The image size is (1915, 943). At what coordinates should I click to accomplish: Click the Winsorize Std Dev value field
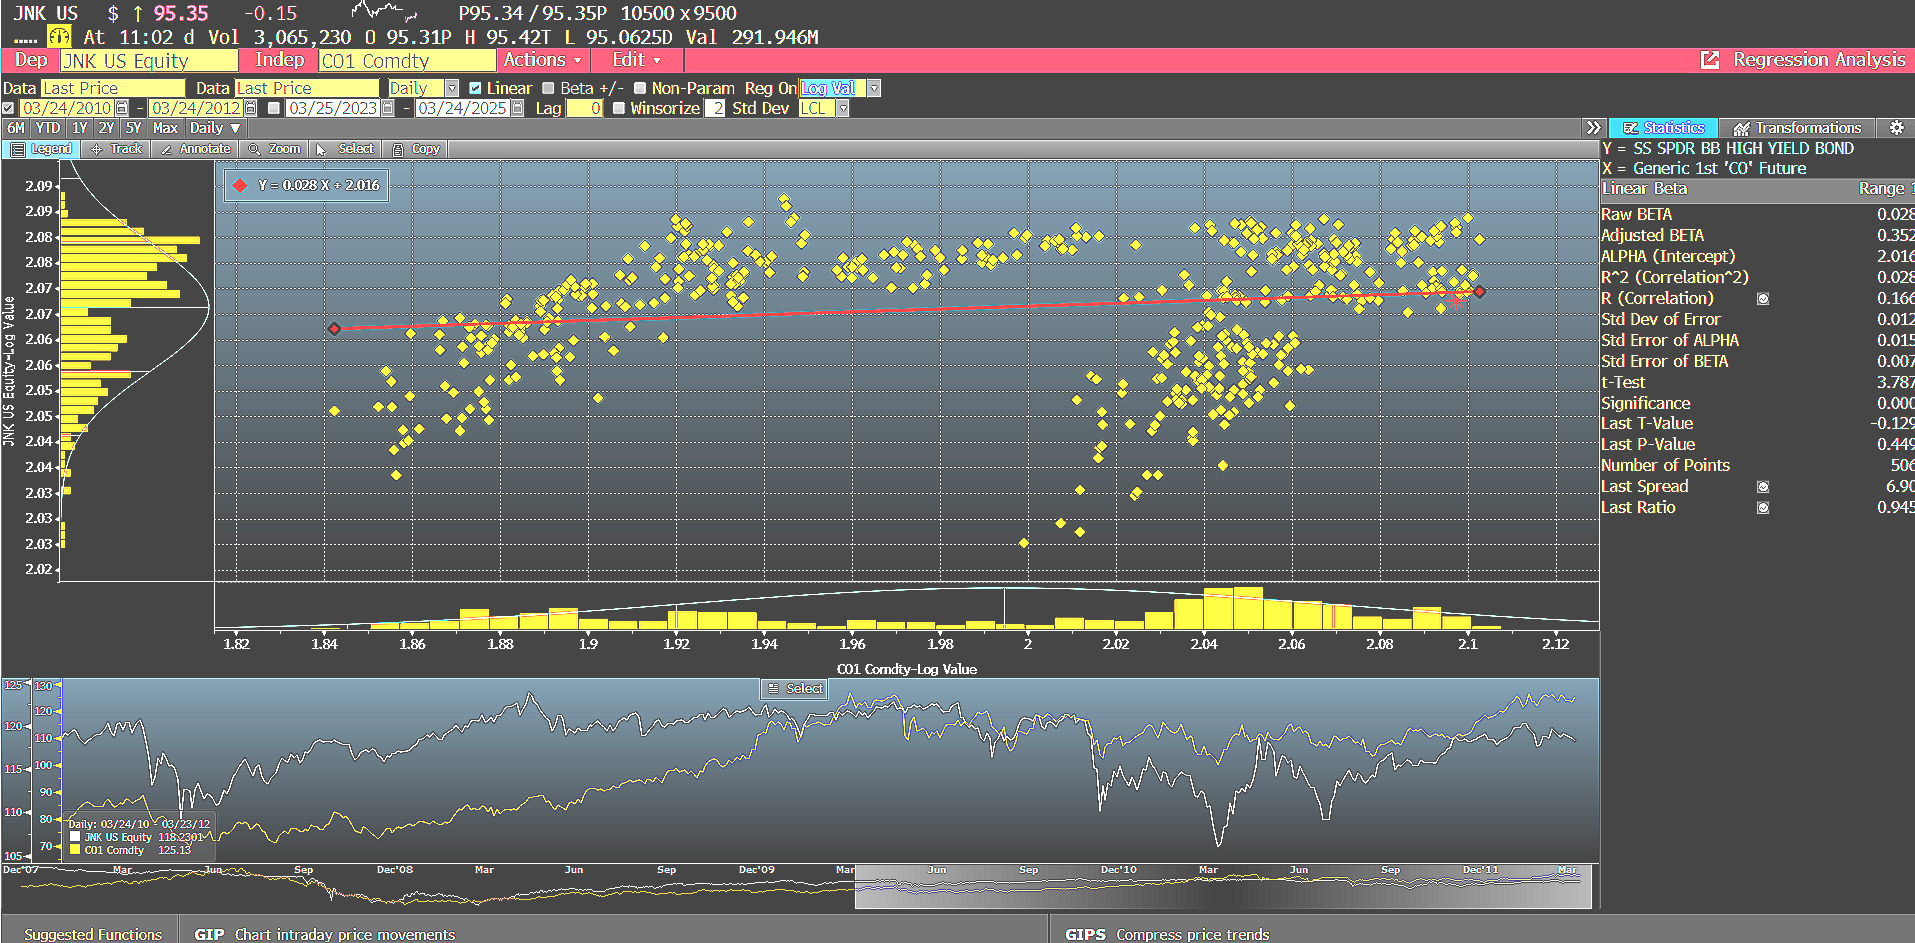[715, 108]
